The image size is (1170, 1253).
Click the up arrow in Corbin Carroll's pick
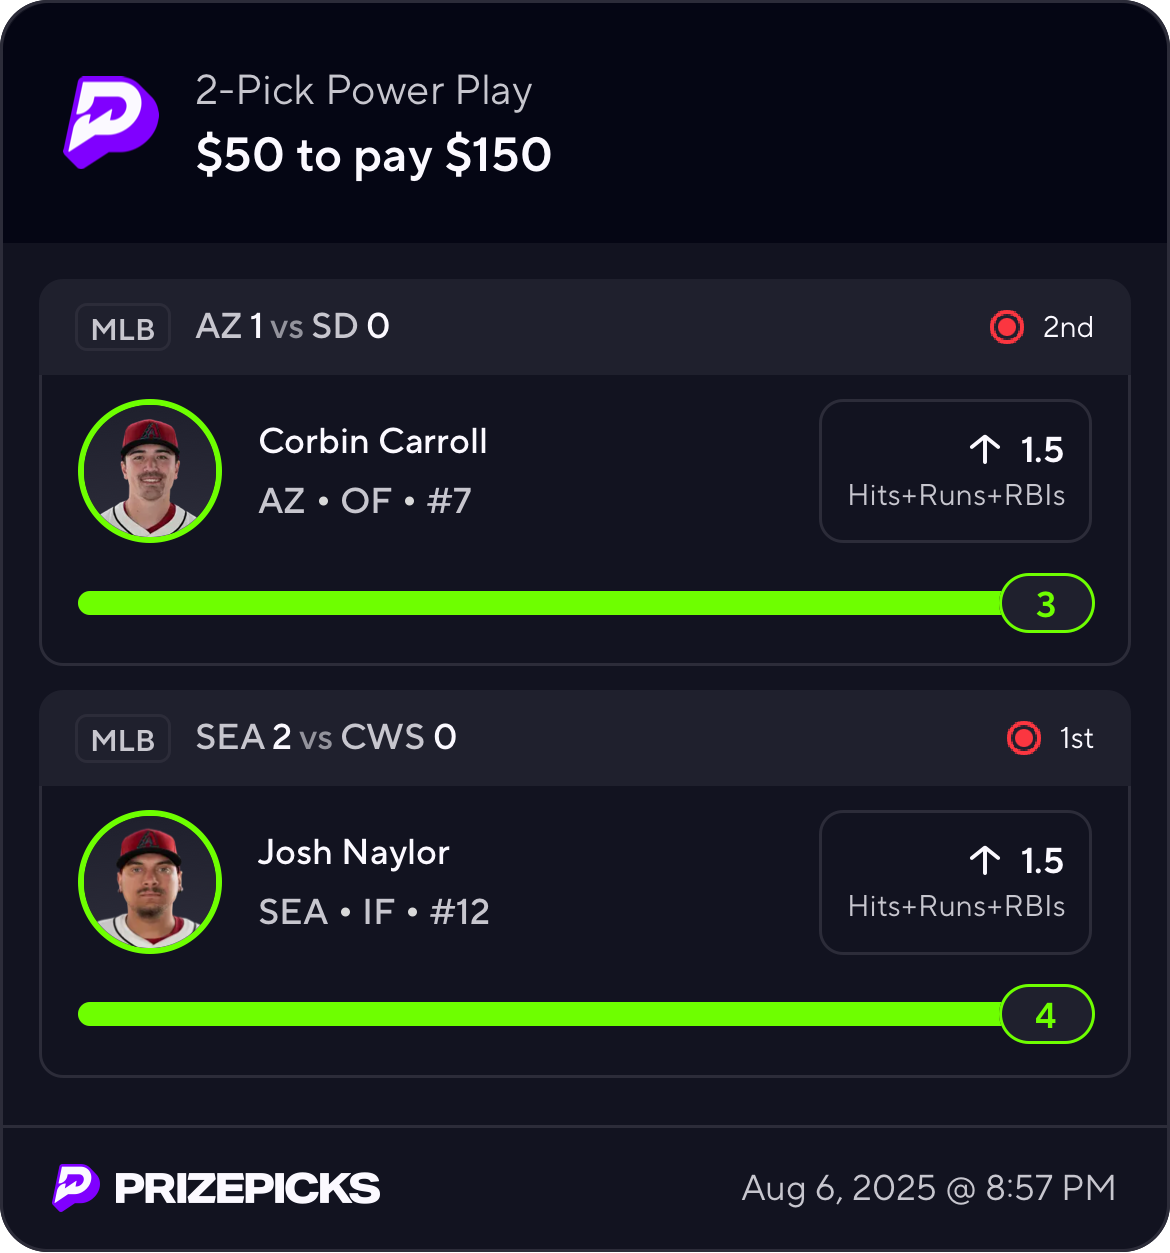pos(985,450)
